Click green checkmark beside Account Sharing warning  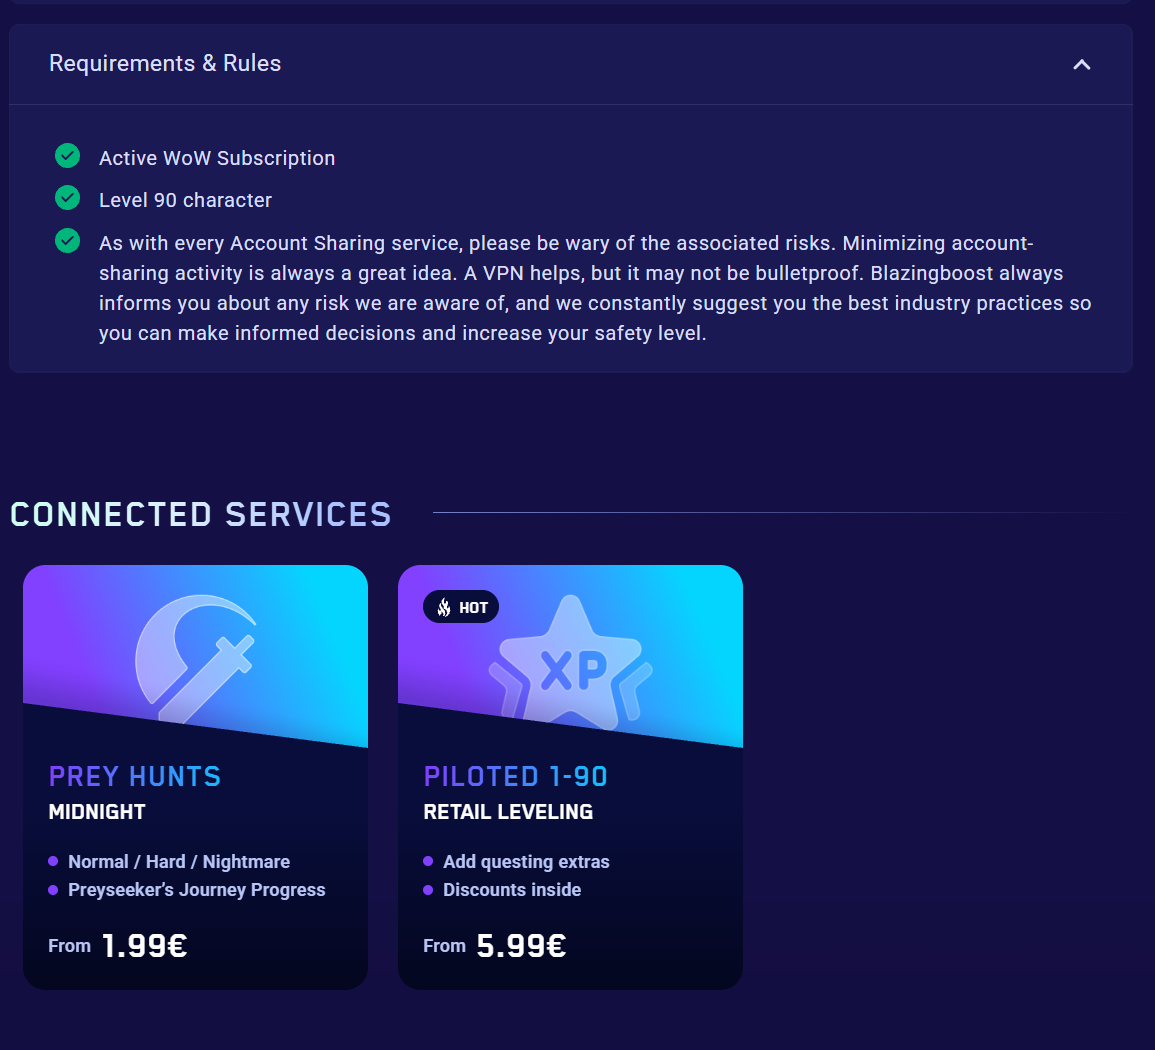click(68, 240)
